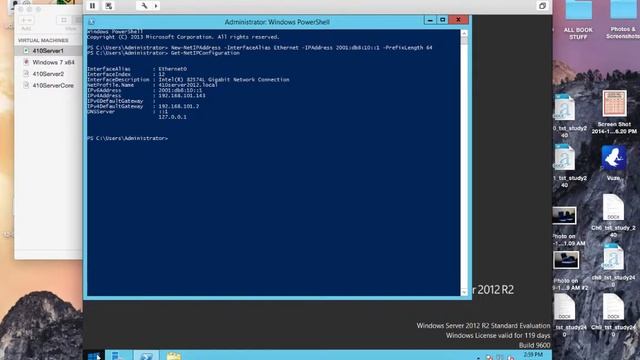Click the PowerShell scrollbar down arrow
Image resolution: width=640 pixels, height=360 pixels.
(x=464, y=291)
